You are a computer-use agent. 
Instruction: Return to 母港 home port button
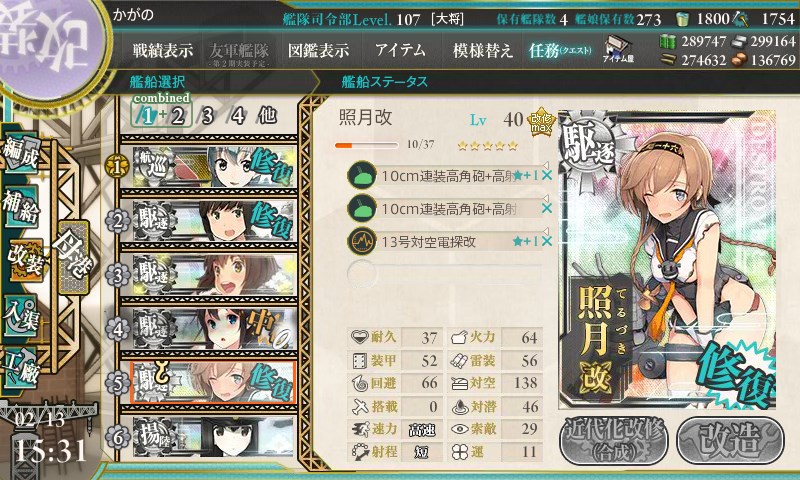click(x=74, y=258)
